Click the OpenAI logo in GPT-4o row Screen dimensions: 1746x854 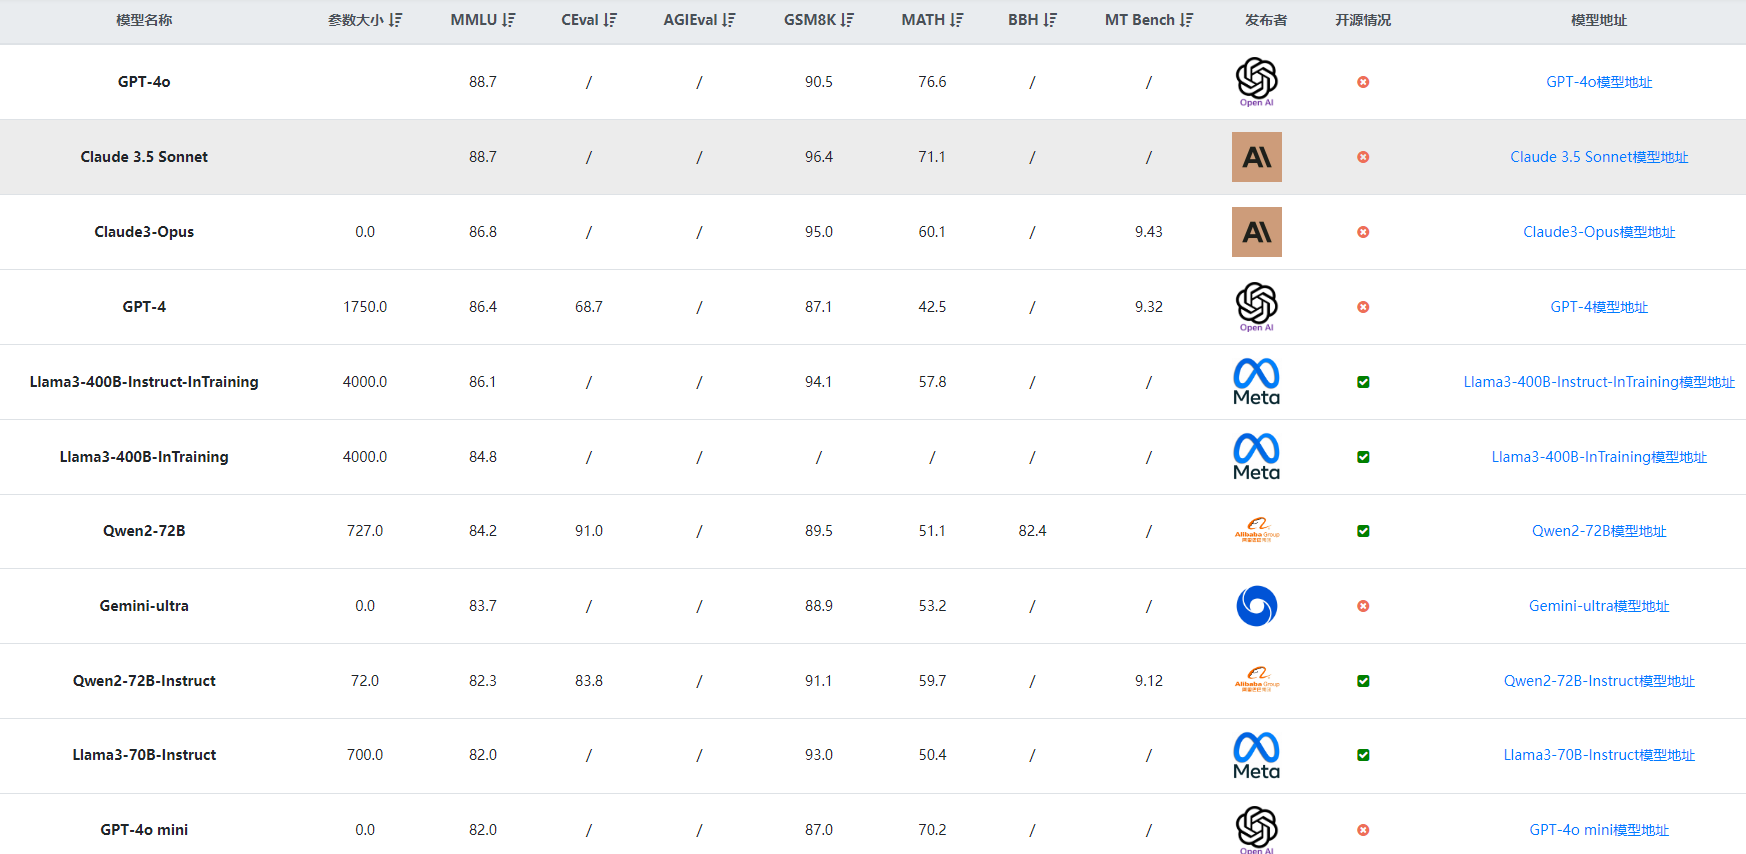(x=1256, y=80)
